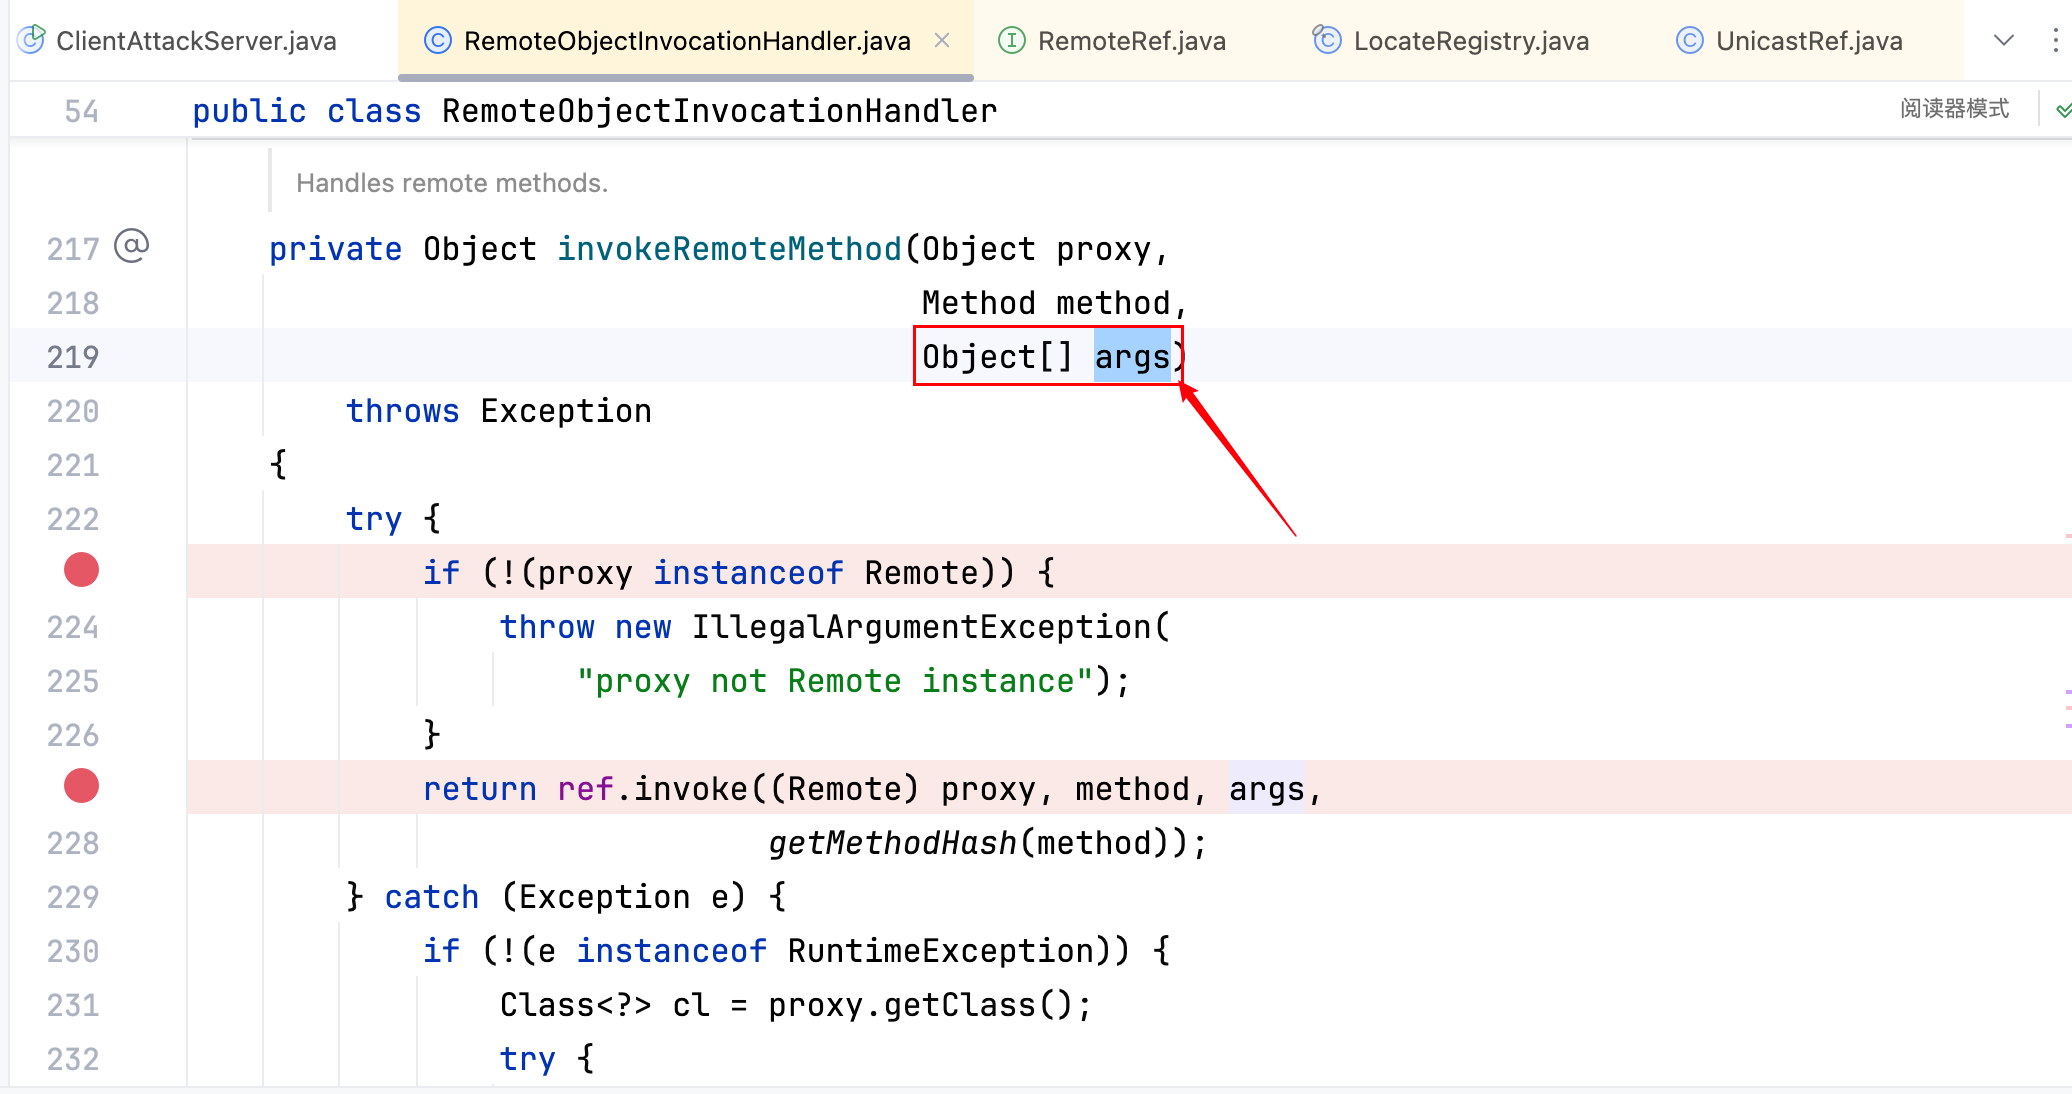The image size is (2072, 1094).
Task: Click the UnicastRef.java class icon
Action: [x=1689, y=40]
